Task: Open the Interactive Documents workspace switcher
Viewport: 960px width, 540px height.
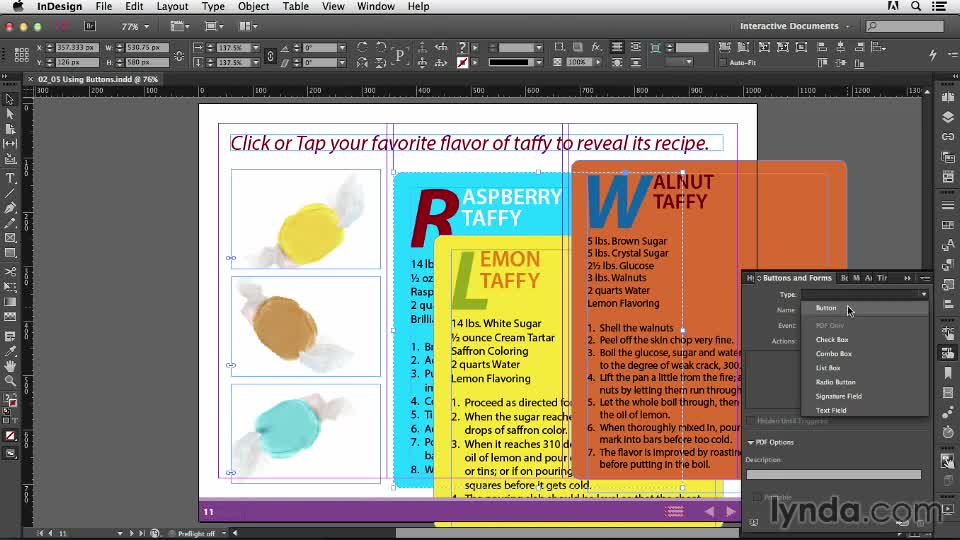Action: 795,26
